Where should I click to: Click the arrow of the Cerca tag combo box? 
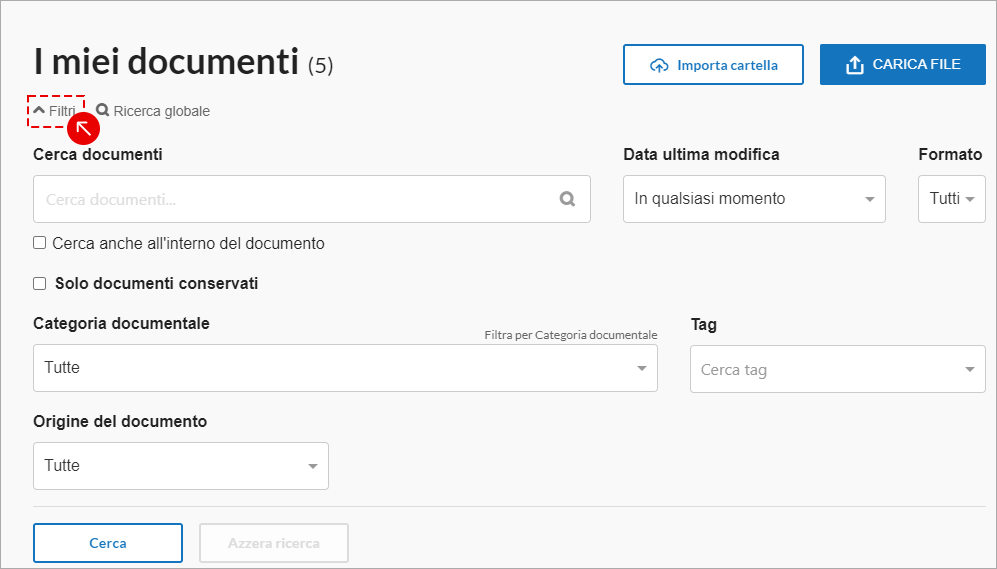pos(970,369)
